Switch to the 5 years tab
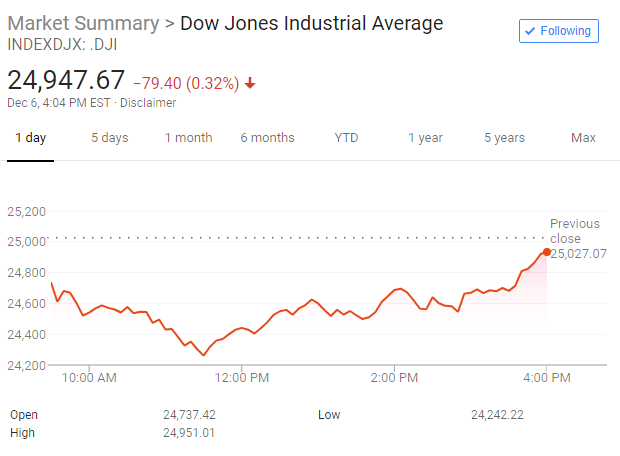The width and height of the screenshot is (620, 456). (504, 138)
